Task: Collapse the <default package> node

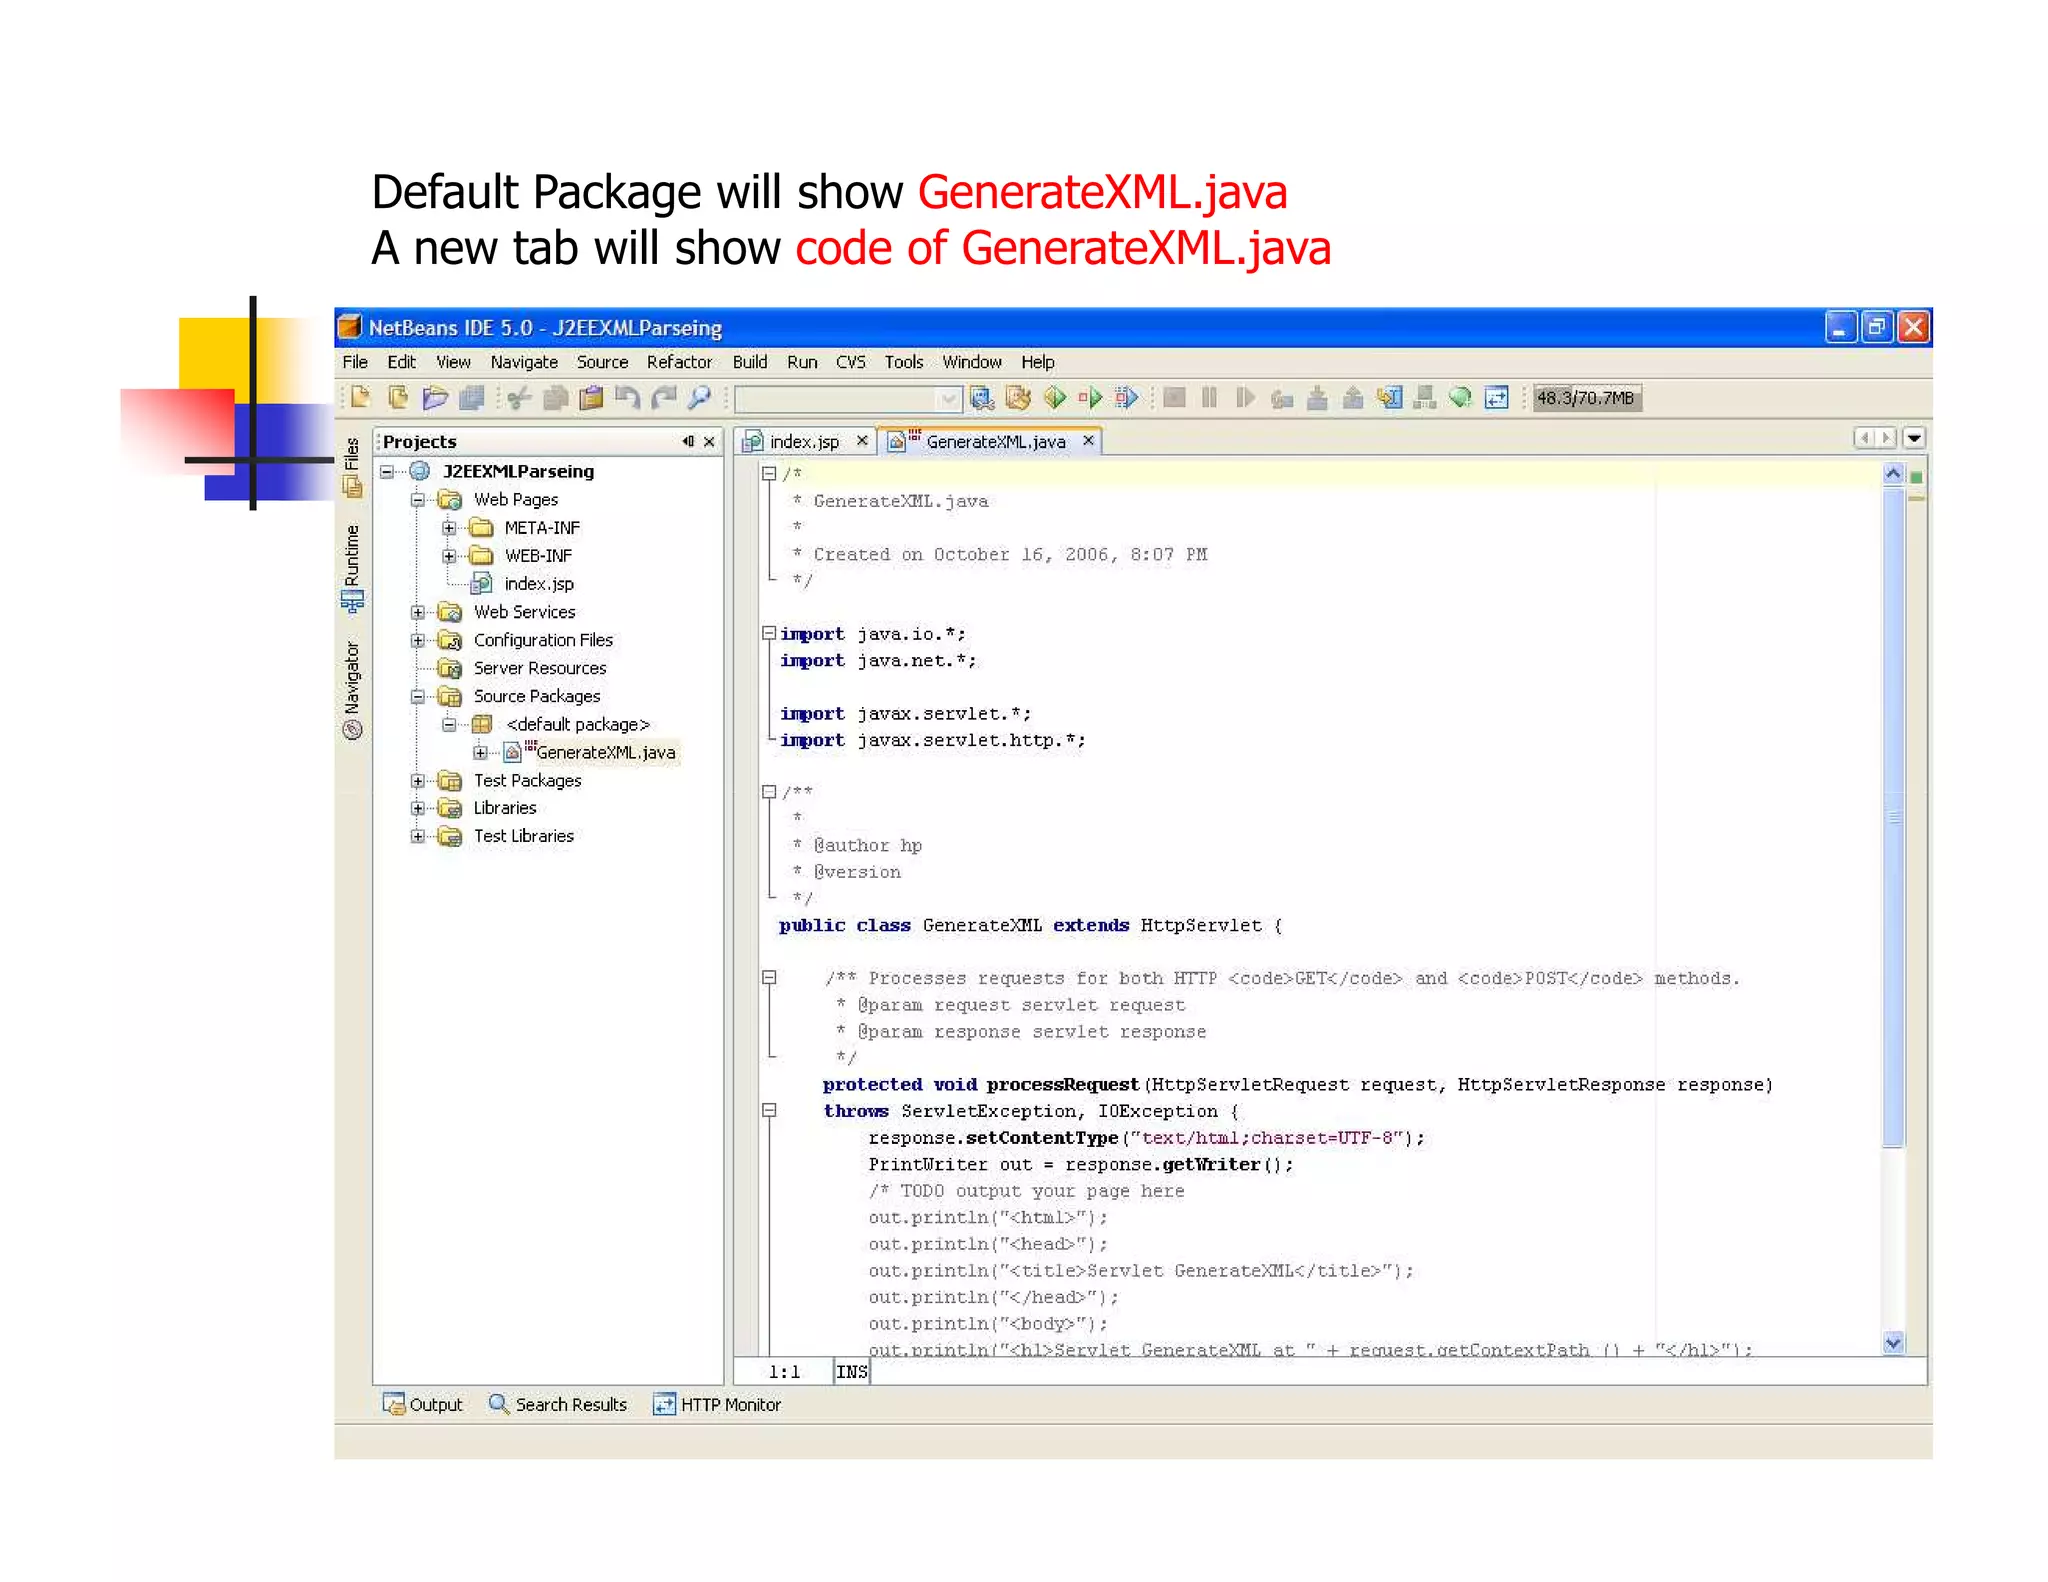Action: 449,724
